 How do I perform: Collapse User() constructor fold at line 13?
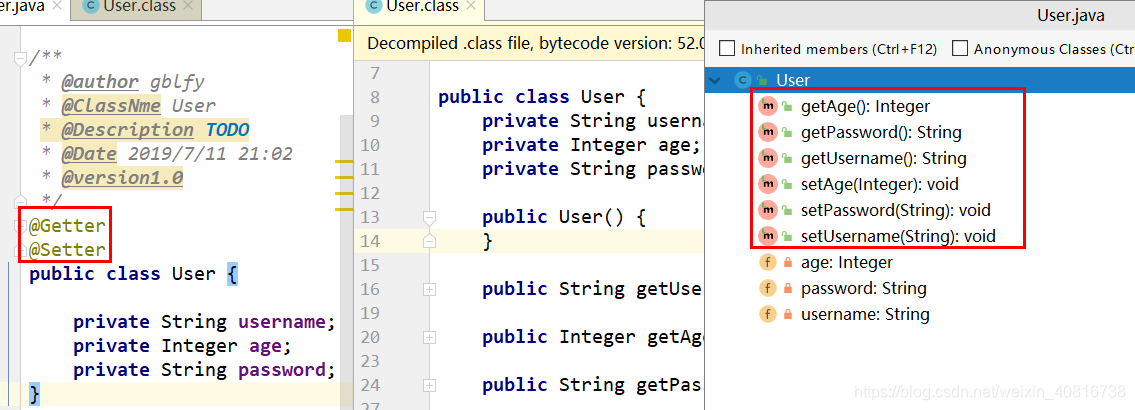[x=429, y=217]
